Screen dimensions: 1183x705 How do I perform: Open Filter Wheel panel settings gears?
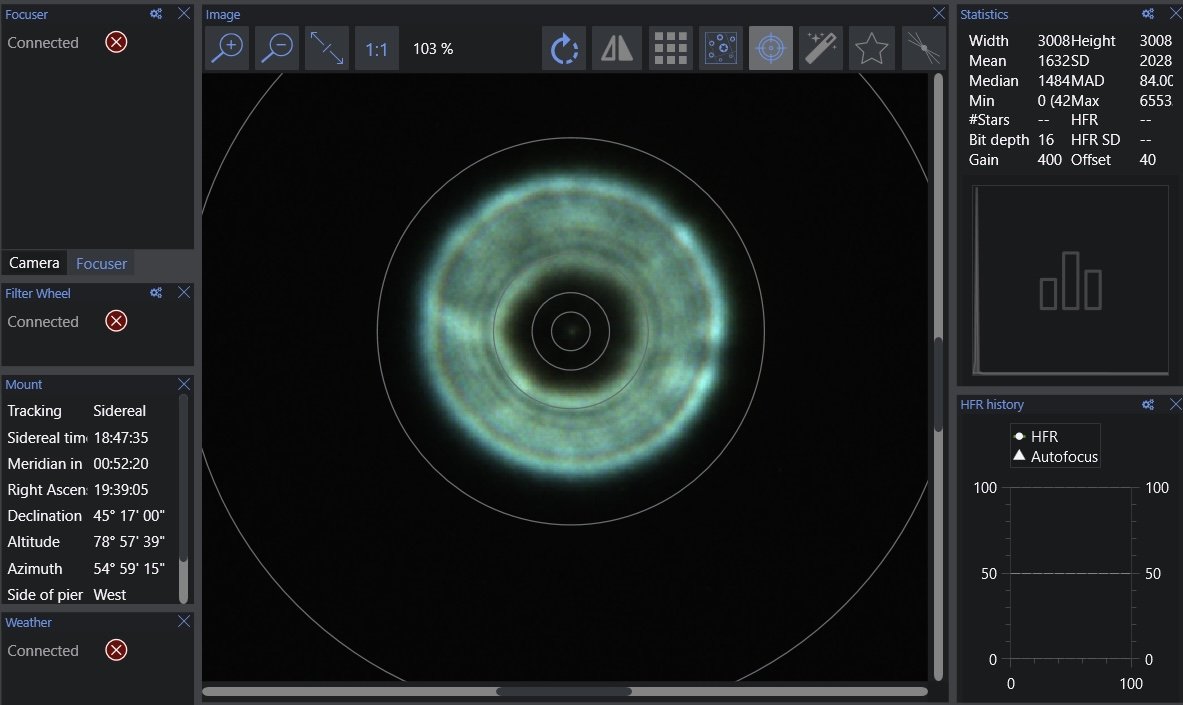point(156,293)
